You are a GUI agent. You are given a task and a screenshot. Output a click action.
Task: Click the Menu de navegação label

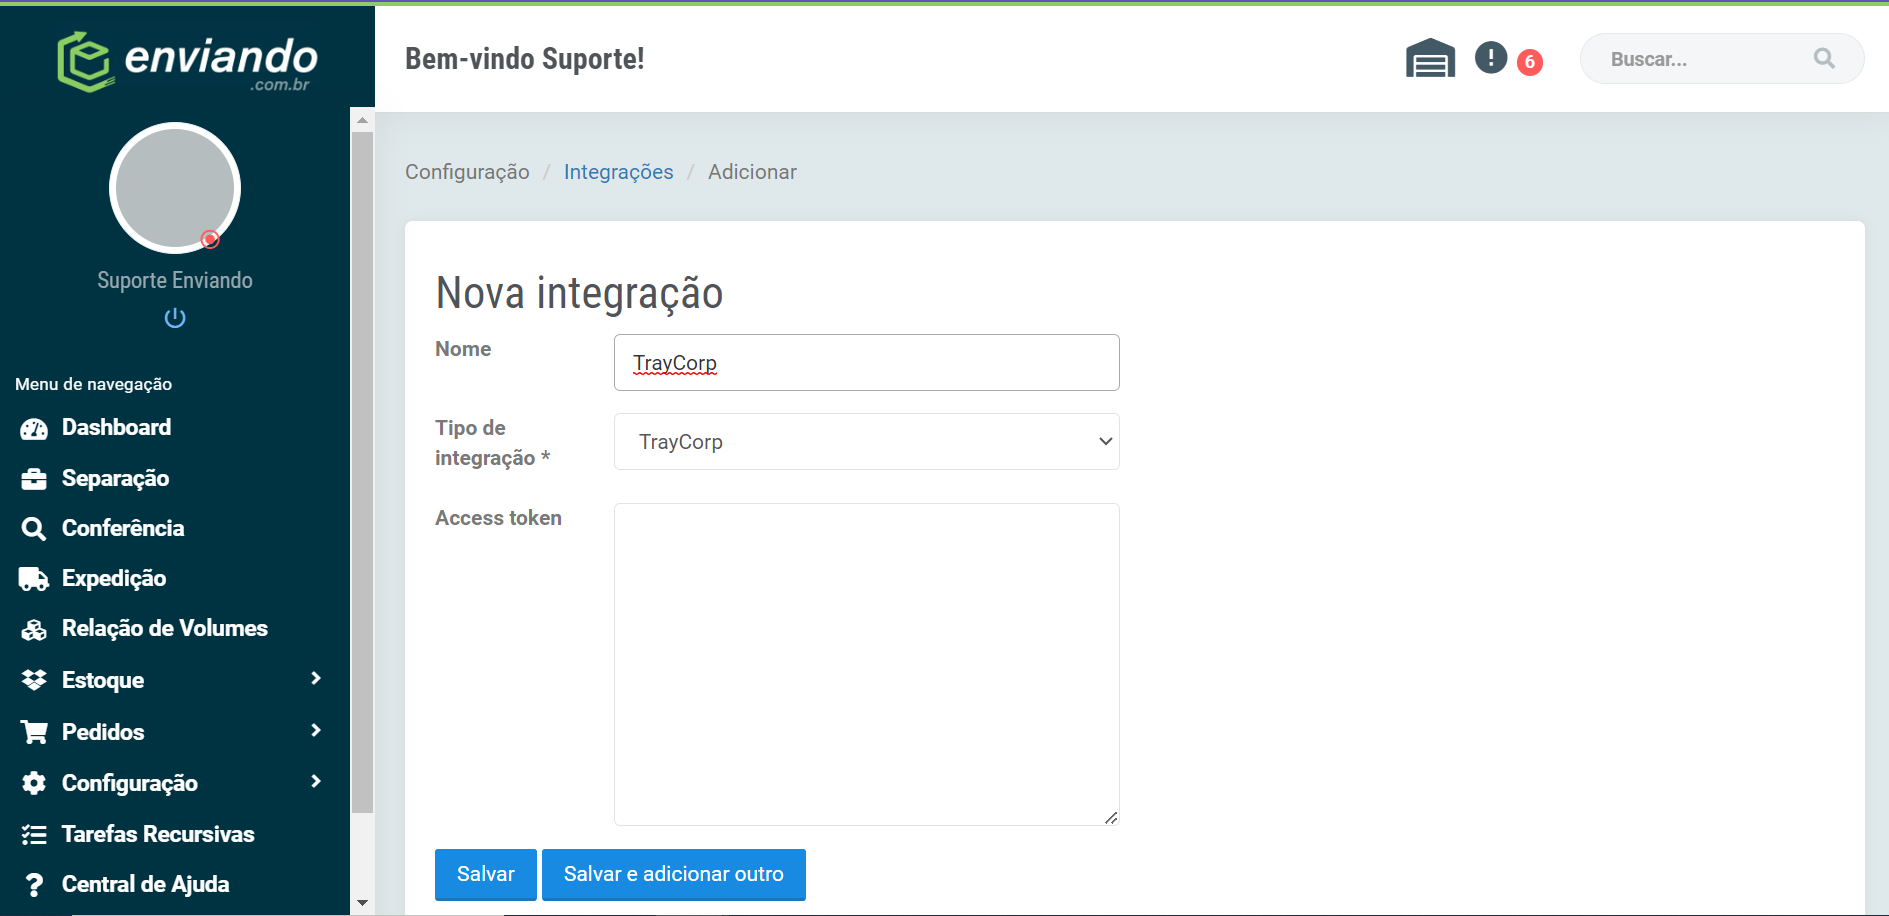pyautogui.click(x=94, y=384)
